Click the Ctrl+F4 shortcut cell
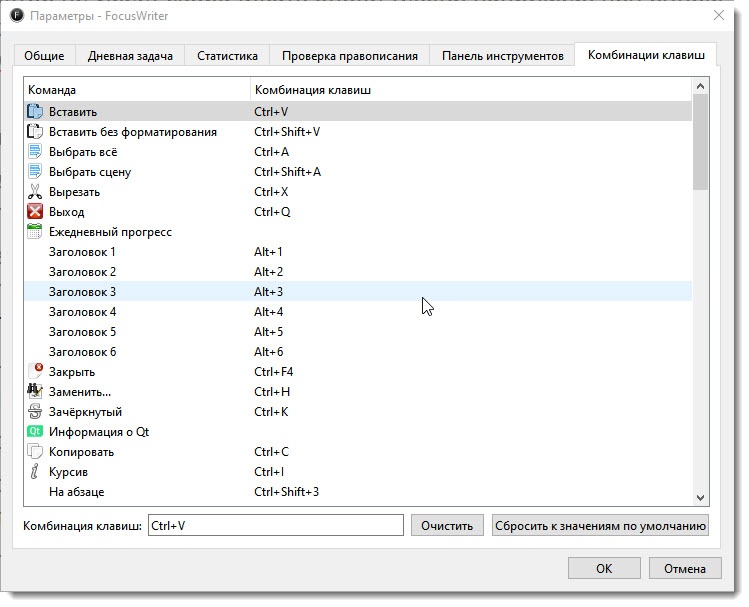Image resolution: width=749 pixels, height=607 pixels. [274, 372]
